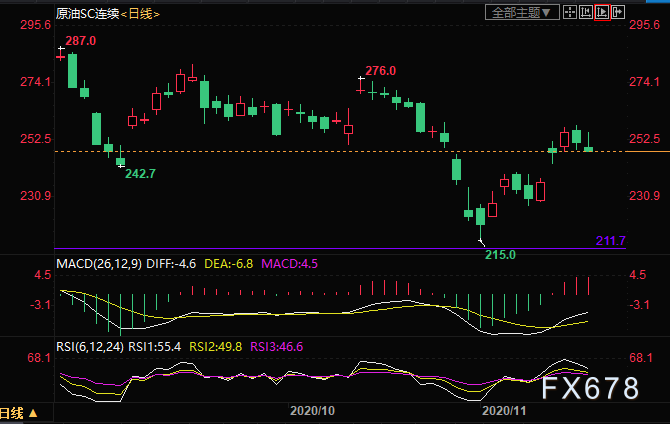Click the purple 211.7 support level label

(x=611, y=241)
